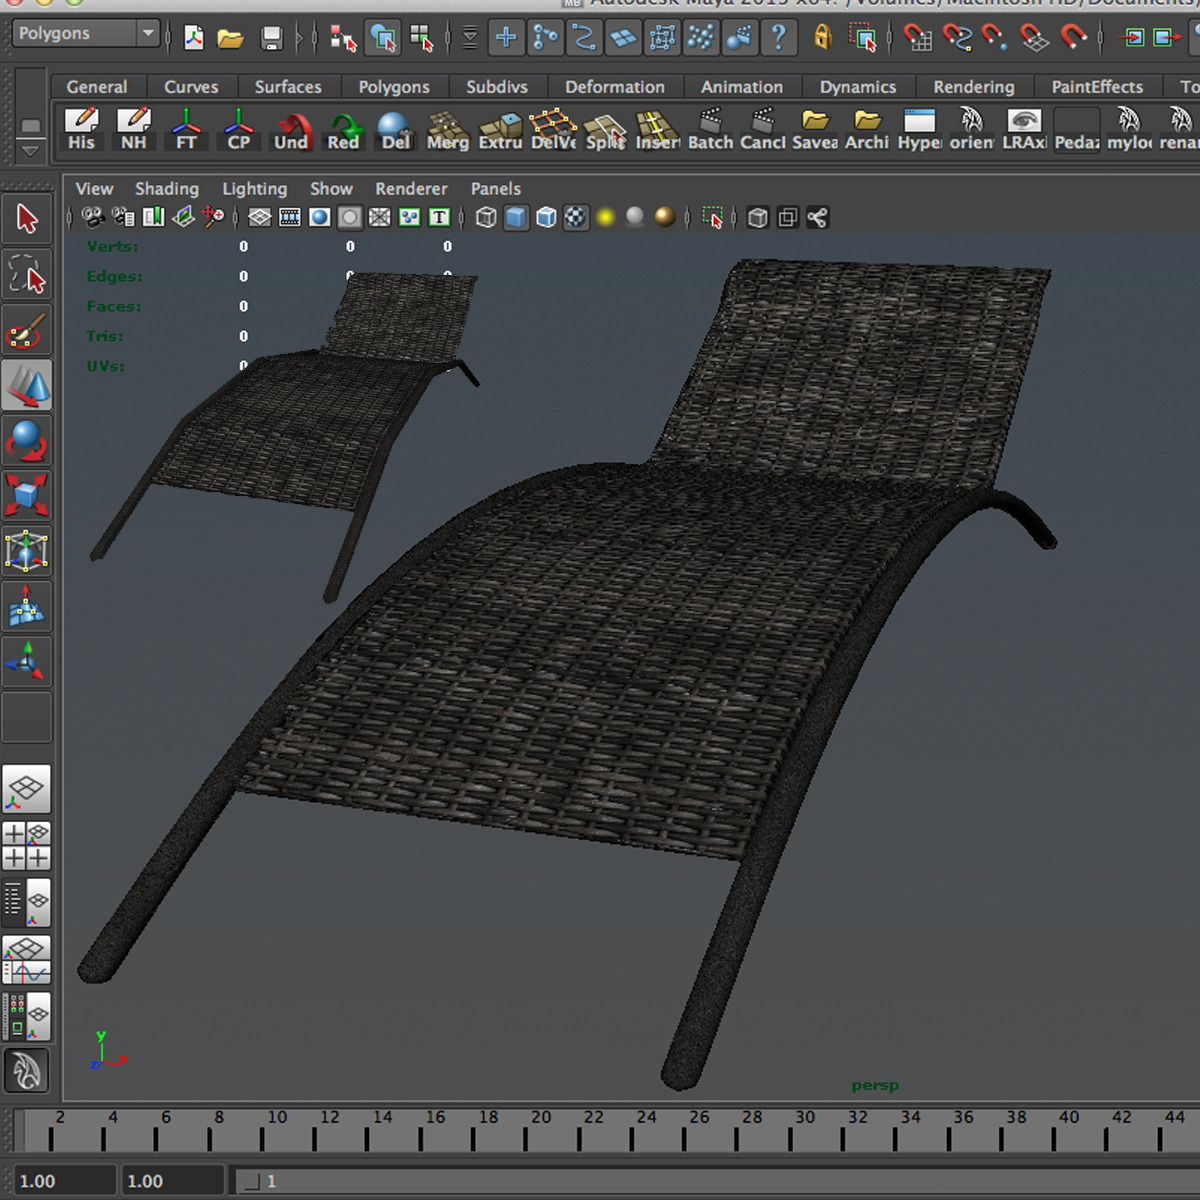Open the viewport Show menu

coord(331,188)
